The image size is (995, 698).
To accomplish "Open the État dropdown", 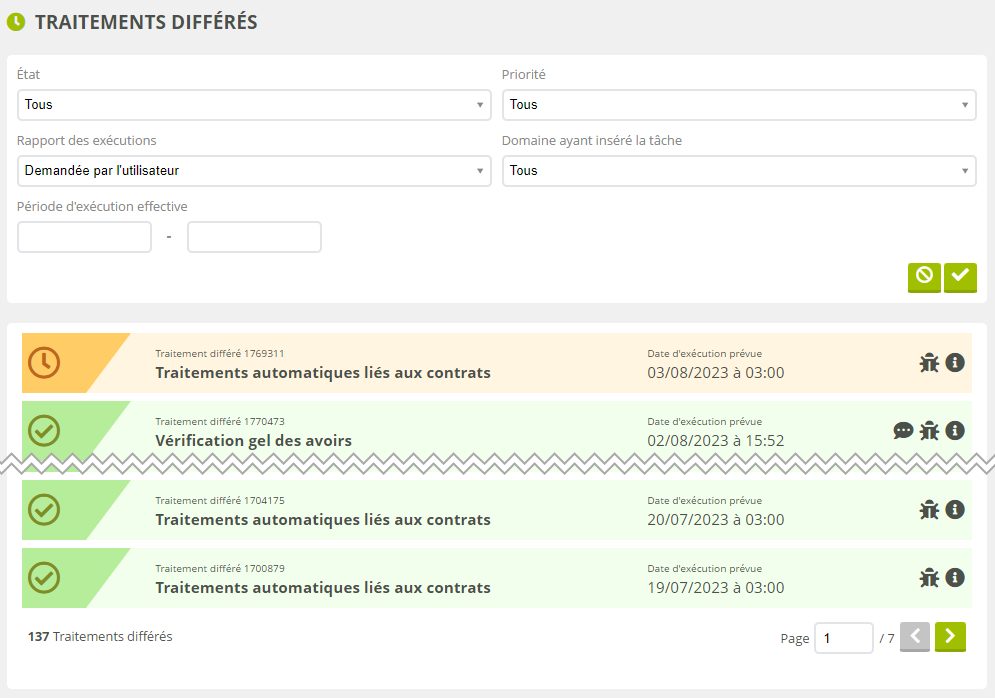I will coord(254,105).
